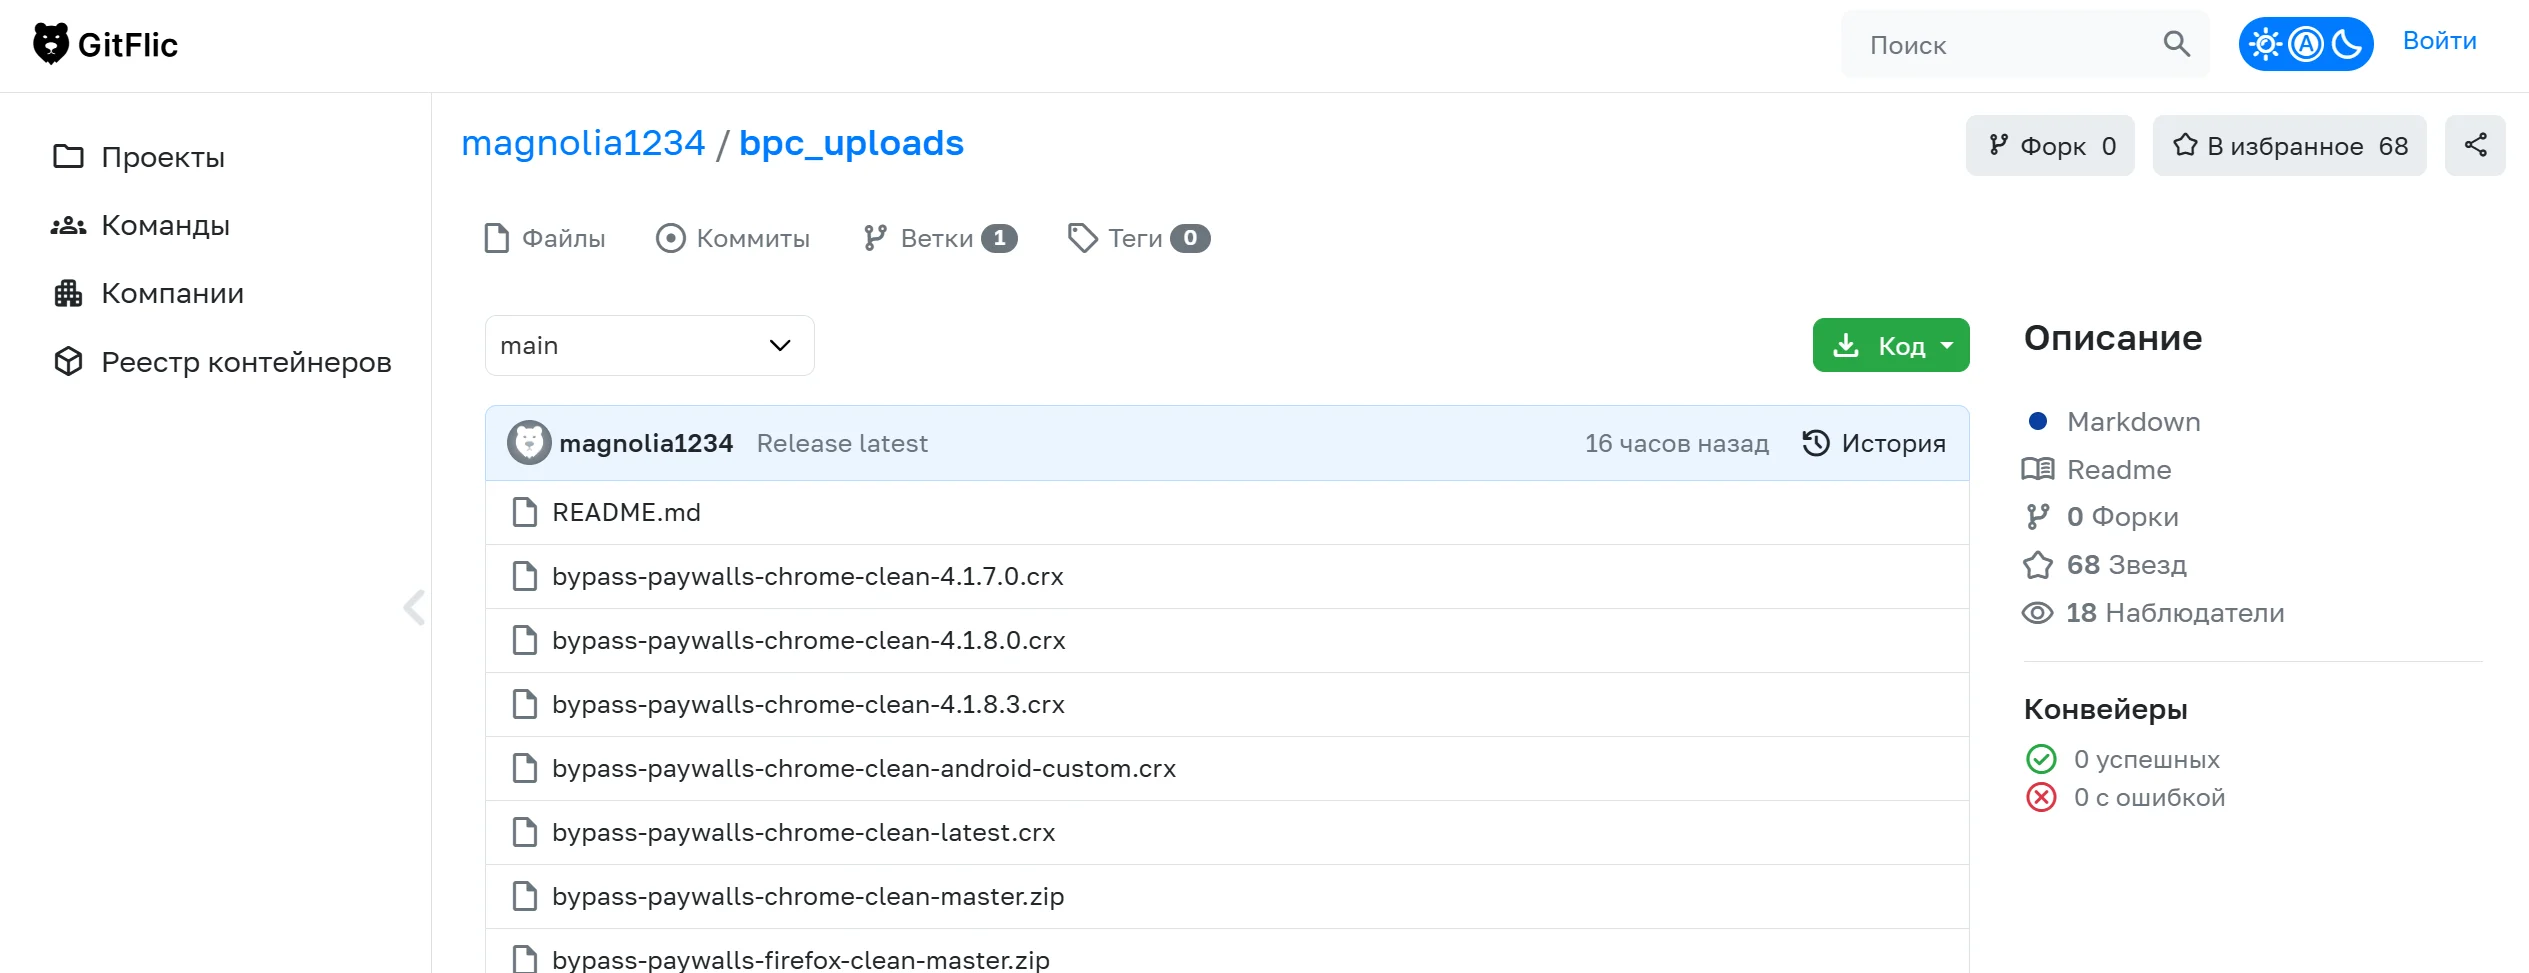This screenshot has width=2529, height=973.
Task: Switch to the Ветки tab
Action: pyautogui.click(x=940, y=238)
